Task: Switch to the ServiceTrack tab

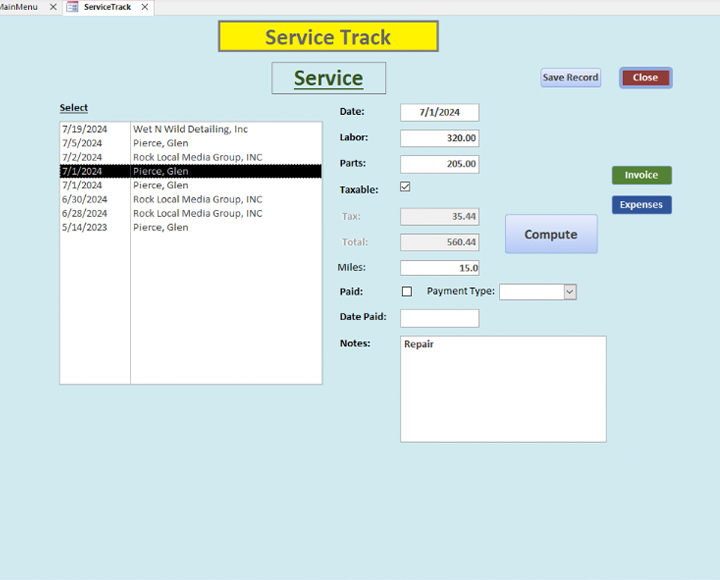Action: point(107,7)
